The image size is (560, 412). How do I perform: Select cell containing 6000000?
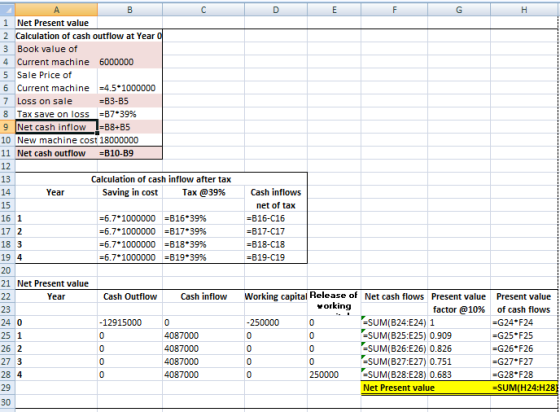point(130,62)
